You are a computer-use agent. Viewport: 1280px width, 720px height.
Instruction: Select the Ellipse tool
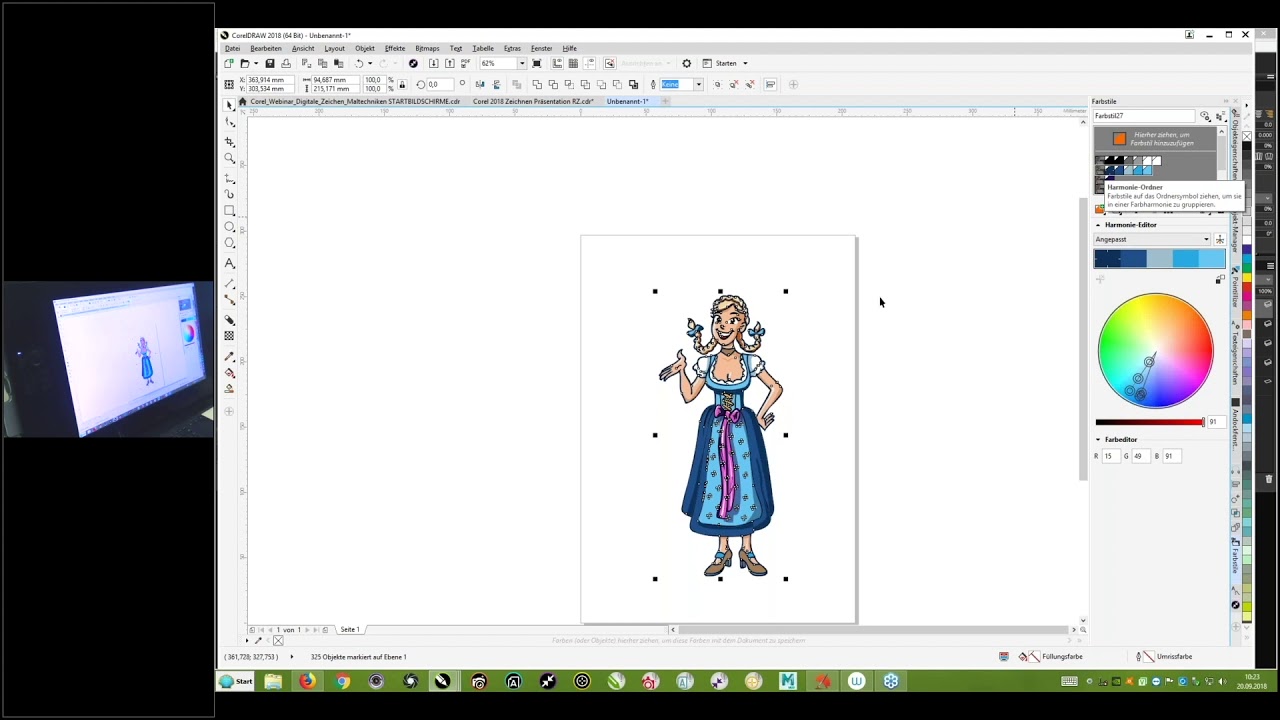pyautogui.click(x=229, y=227)
